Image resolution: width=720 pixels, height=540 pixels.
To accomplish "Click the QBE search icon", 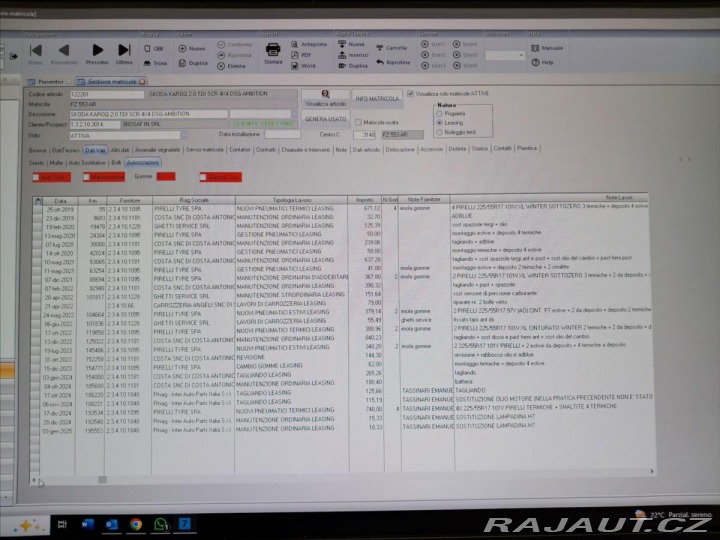I will pyautogui.click(x=153, y=49).
